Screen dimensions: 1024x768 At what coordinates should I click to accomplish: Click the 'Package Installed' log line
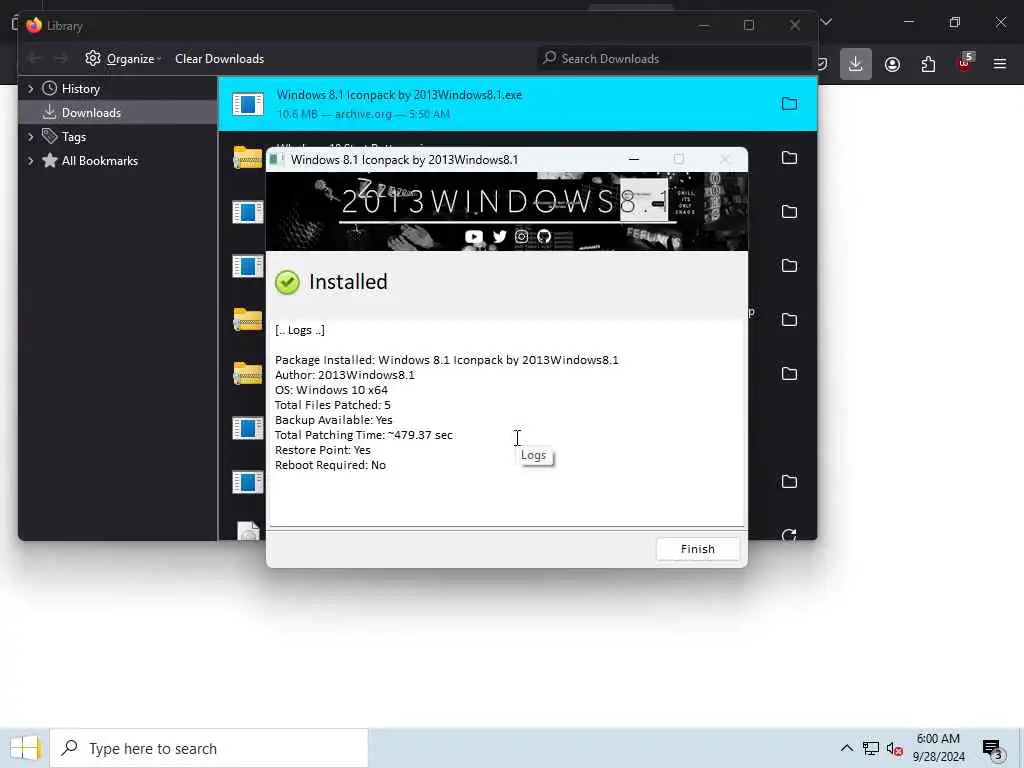point(447,360)
